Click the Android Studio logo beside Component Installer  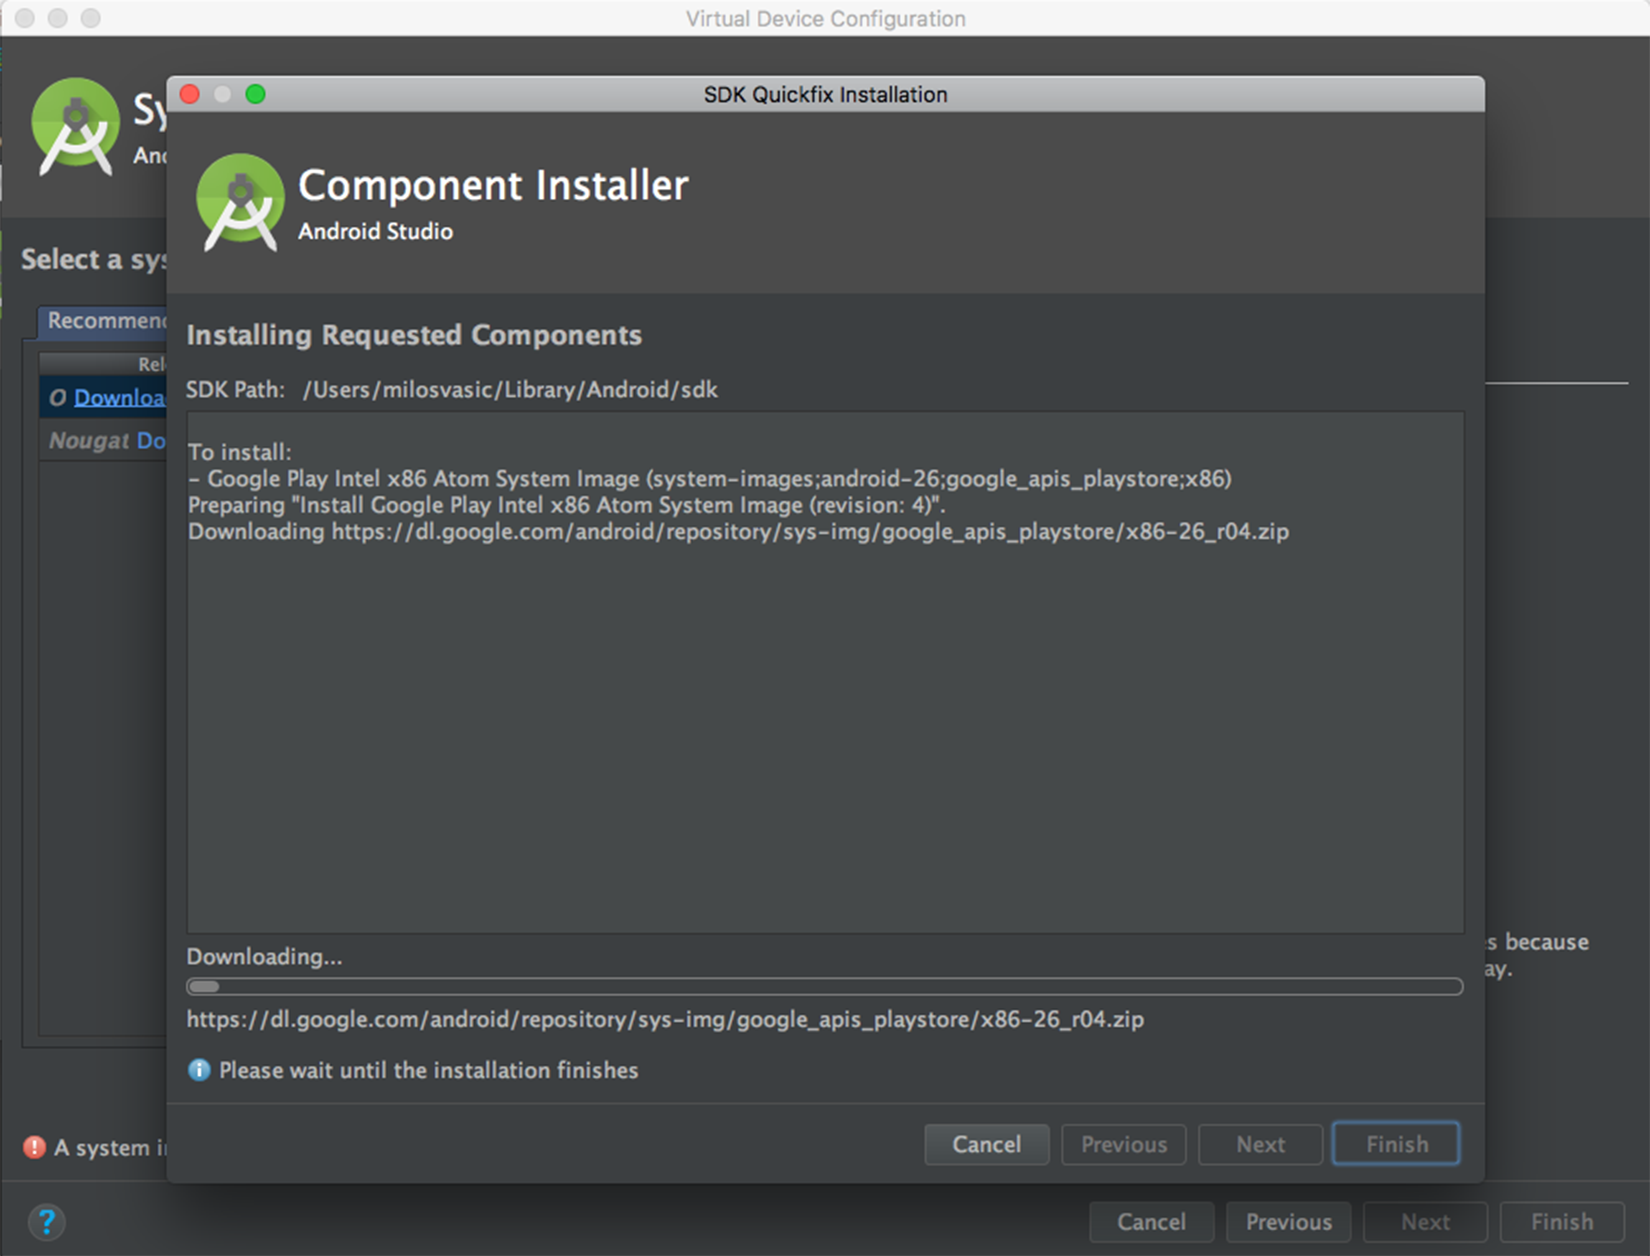pyautogui.click(x=240, y=202)
